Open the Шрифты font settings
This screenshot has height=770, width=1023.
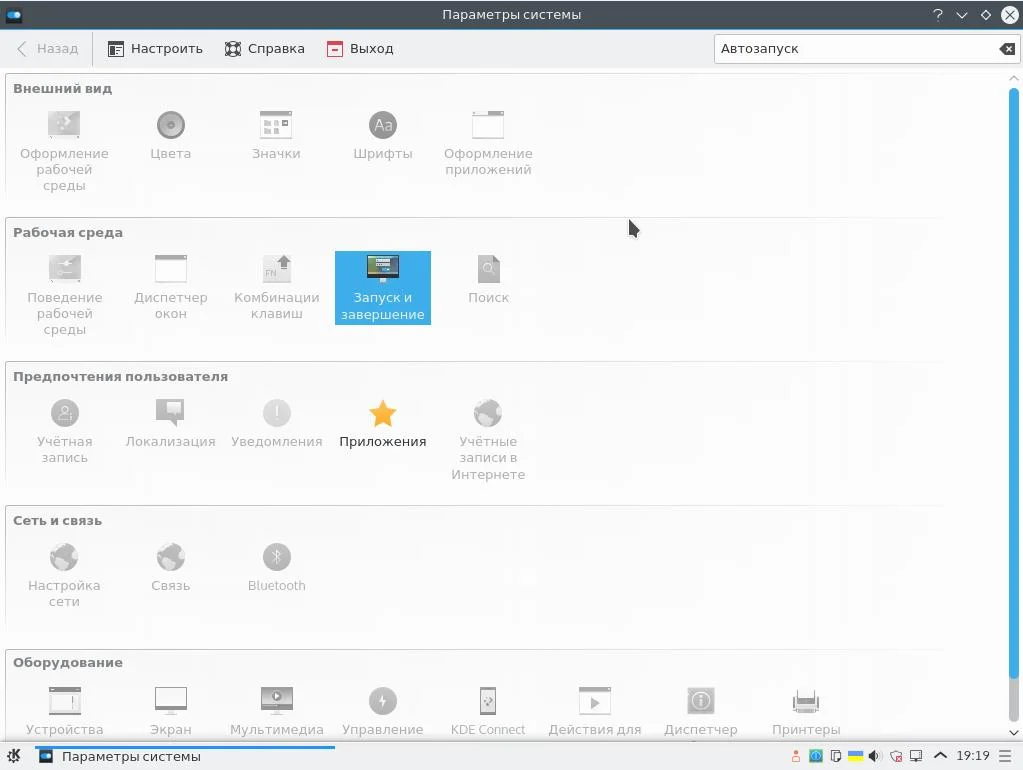[382, 136]
